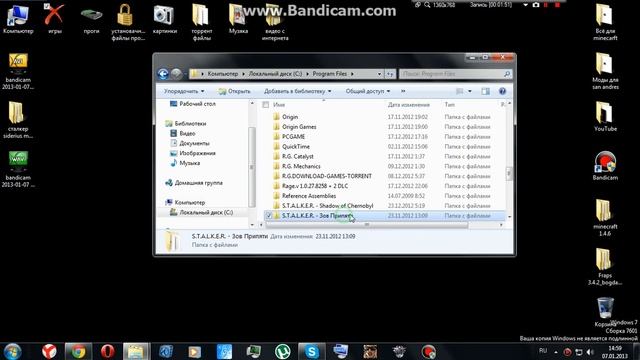Select the Корзина recycle bin desktop icon

(605, 312)
